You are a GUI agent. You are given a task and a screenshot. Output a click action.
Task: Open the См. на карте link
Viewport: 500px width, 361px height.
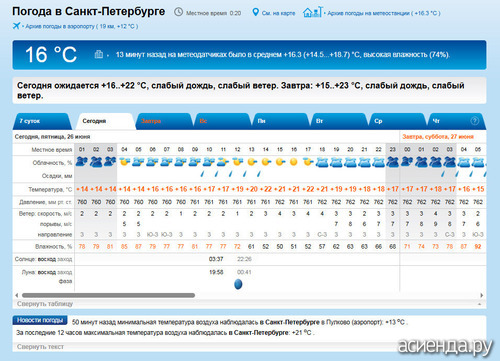click(278, 13)
